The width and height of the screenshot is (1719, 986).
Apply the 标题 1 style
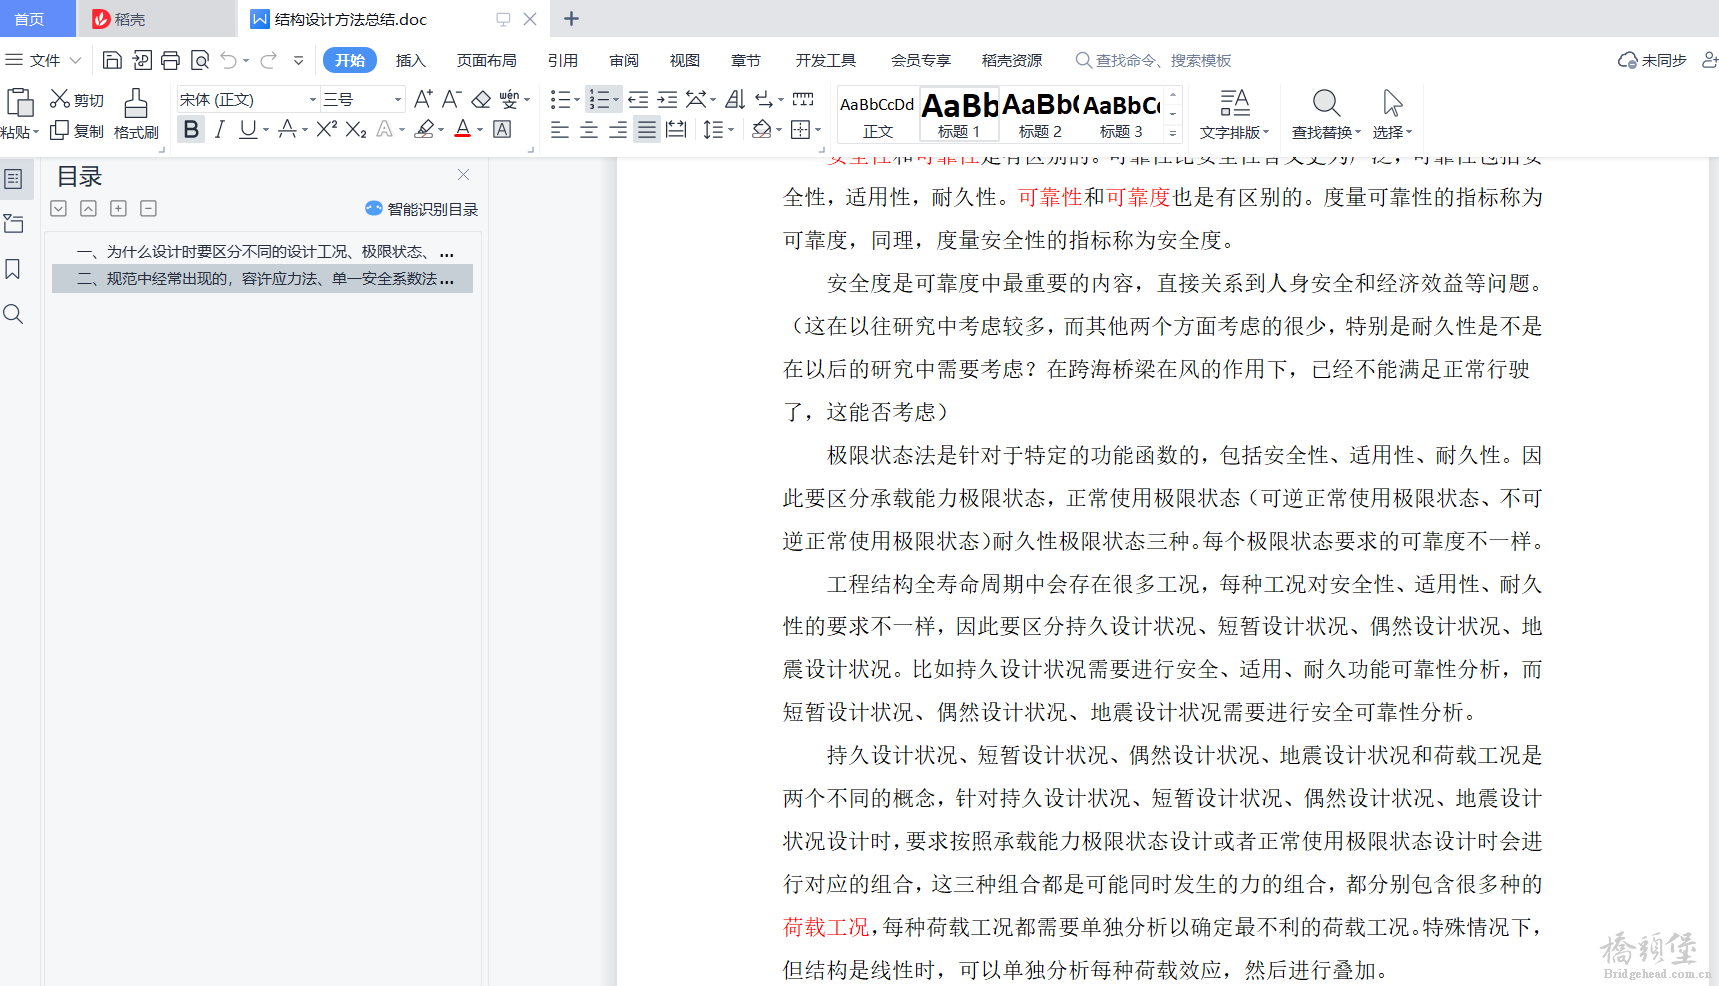click(x=959, y=115)
